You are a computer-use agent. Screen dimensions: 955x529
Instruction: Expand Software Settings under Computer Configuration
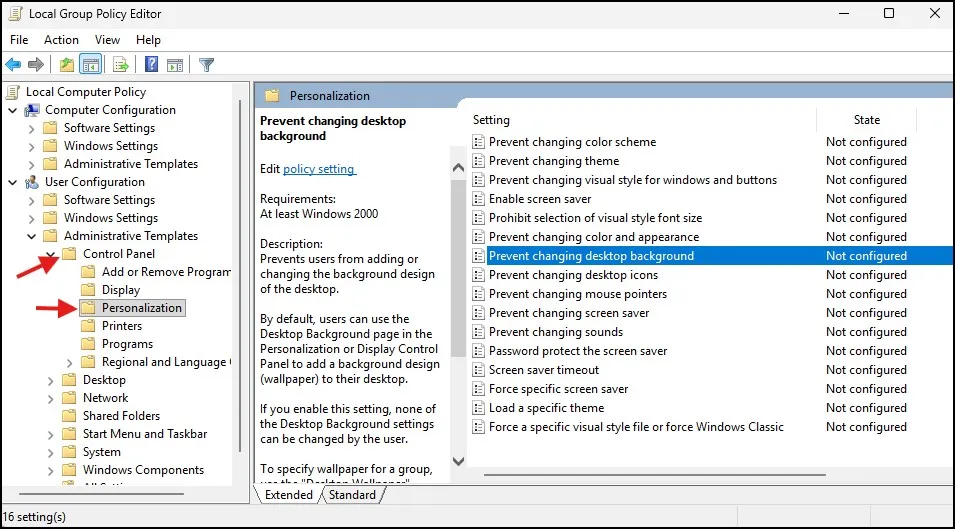pos(32,128)
